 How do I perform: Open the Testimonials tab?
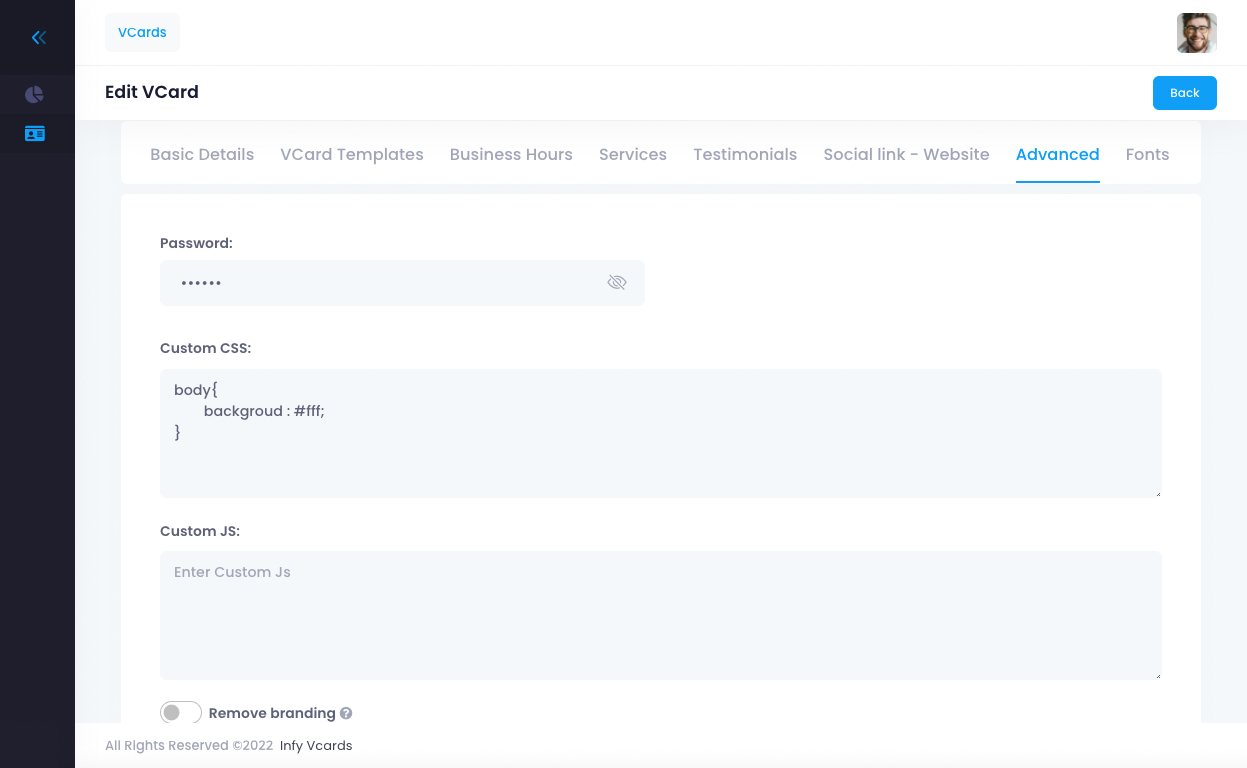pyautogui.click(x=745, y=155)
